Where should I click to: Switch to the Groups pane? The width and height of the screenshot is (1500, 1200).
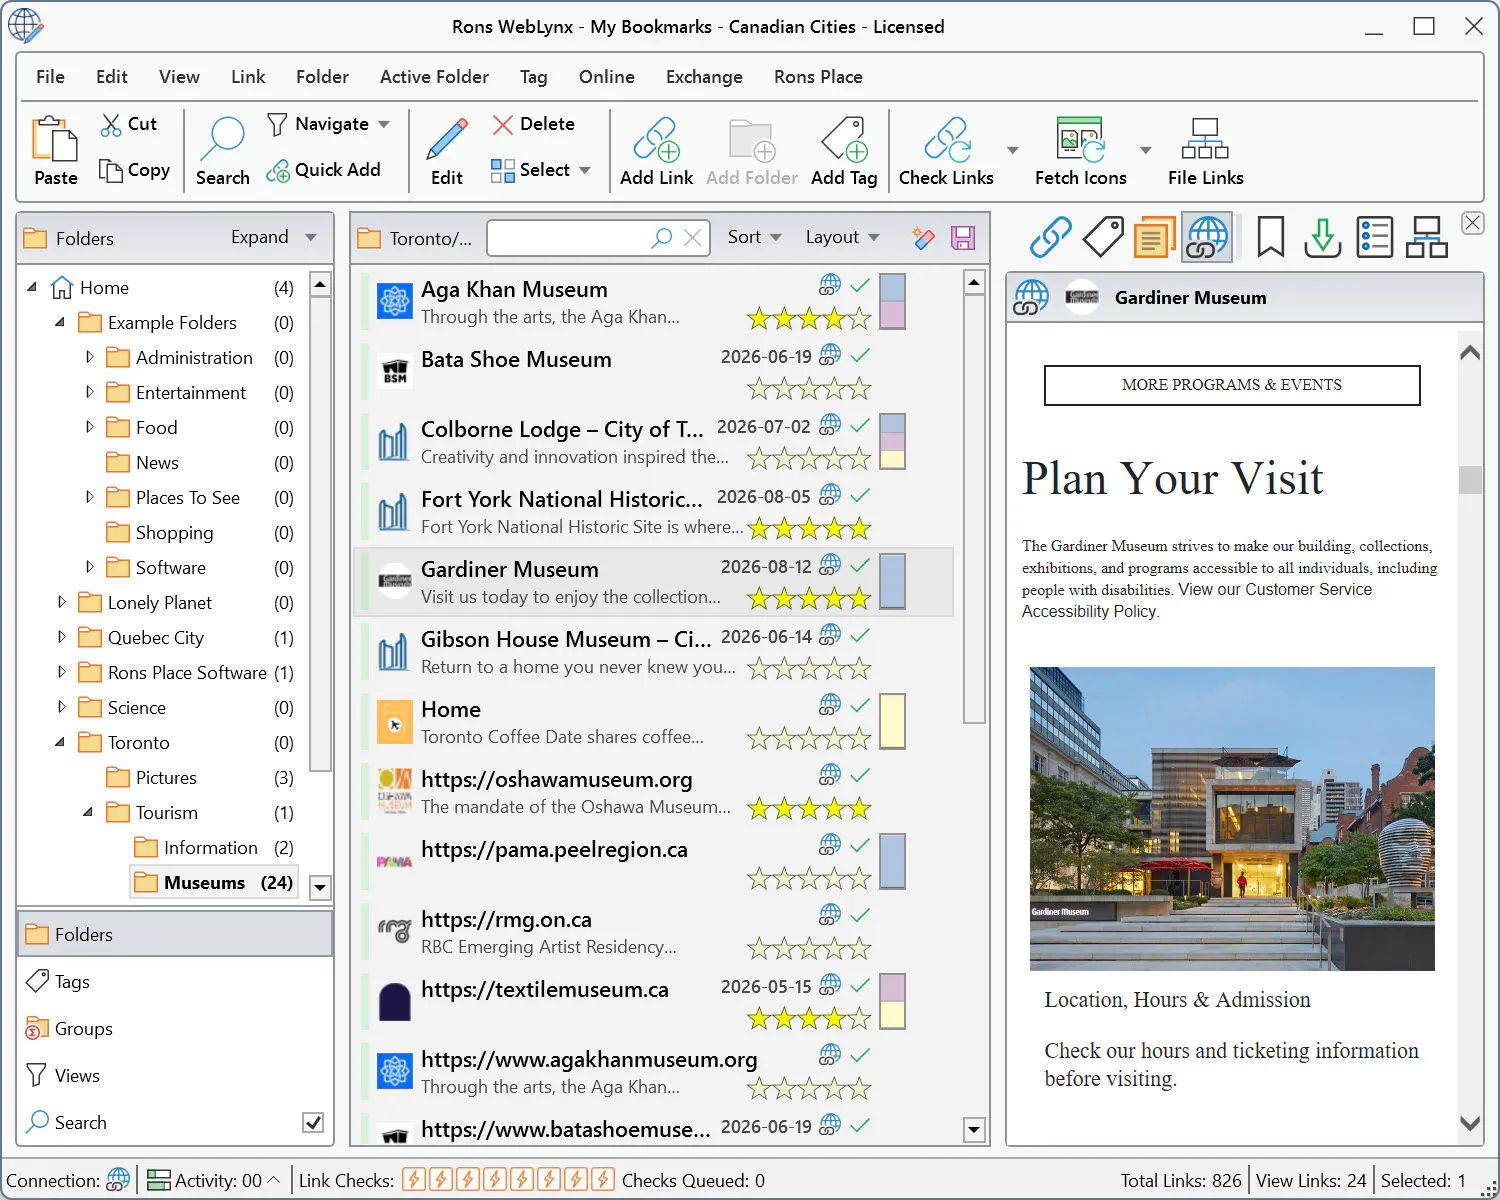(174, 1028)
